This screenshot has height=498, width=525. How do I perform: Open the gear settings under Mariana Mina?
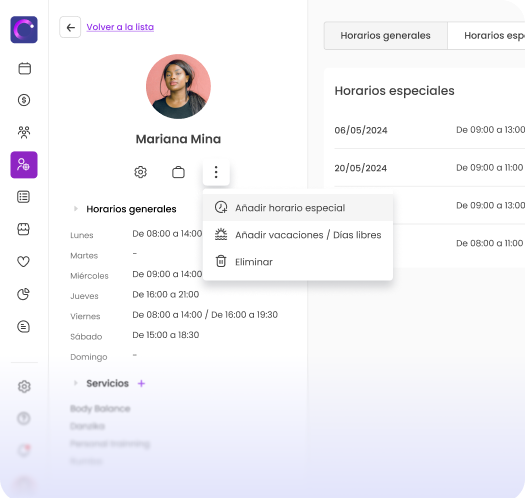pos(141,172)
